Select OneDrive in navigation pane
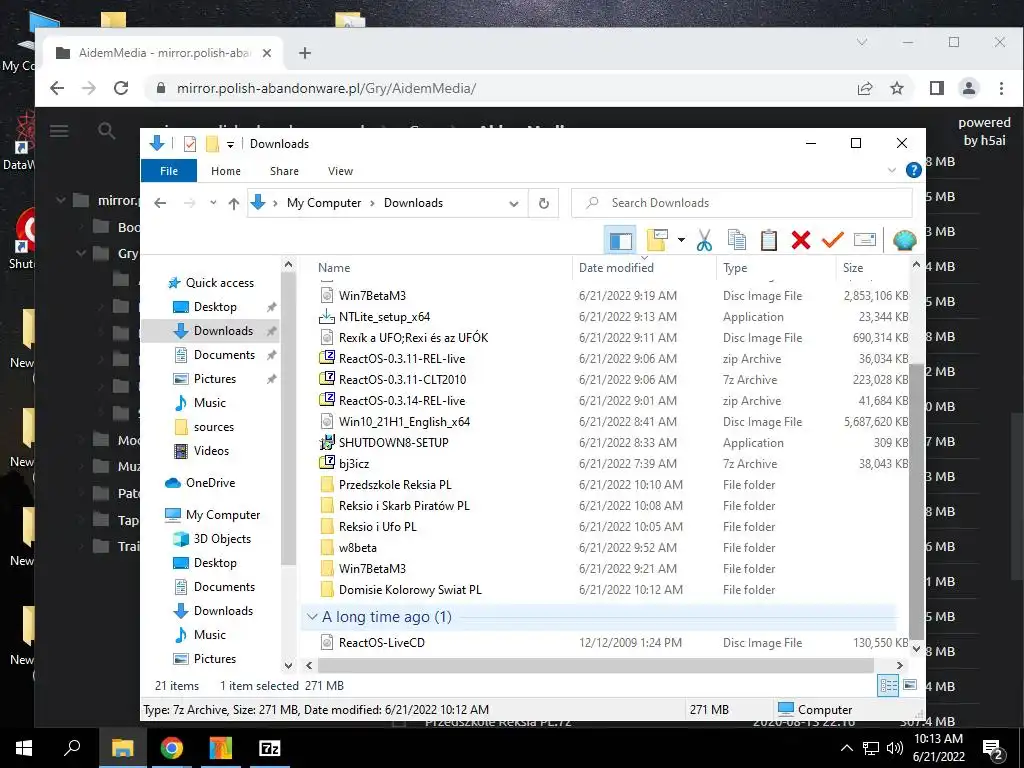The width and height of the screenshot is (1024, 768). pyautogui.click(x=210, y=483)
